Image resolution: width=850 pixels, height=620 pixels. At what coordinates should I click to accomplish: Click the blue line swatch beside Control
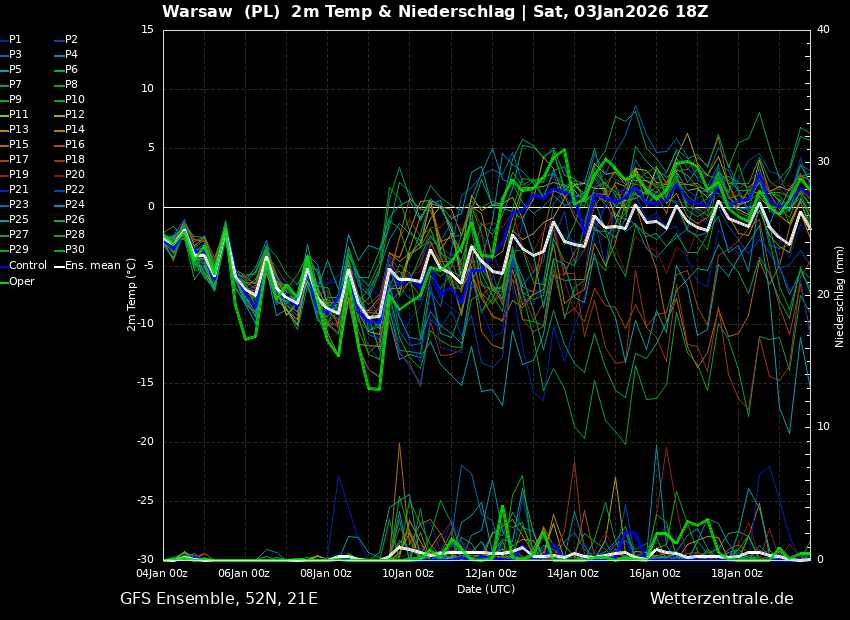3,266
